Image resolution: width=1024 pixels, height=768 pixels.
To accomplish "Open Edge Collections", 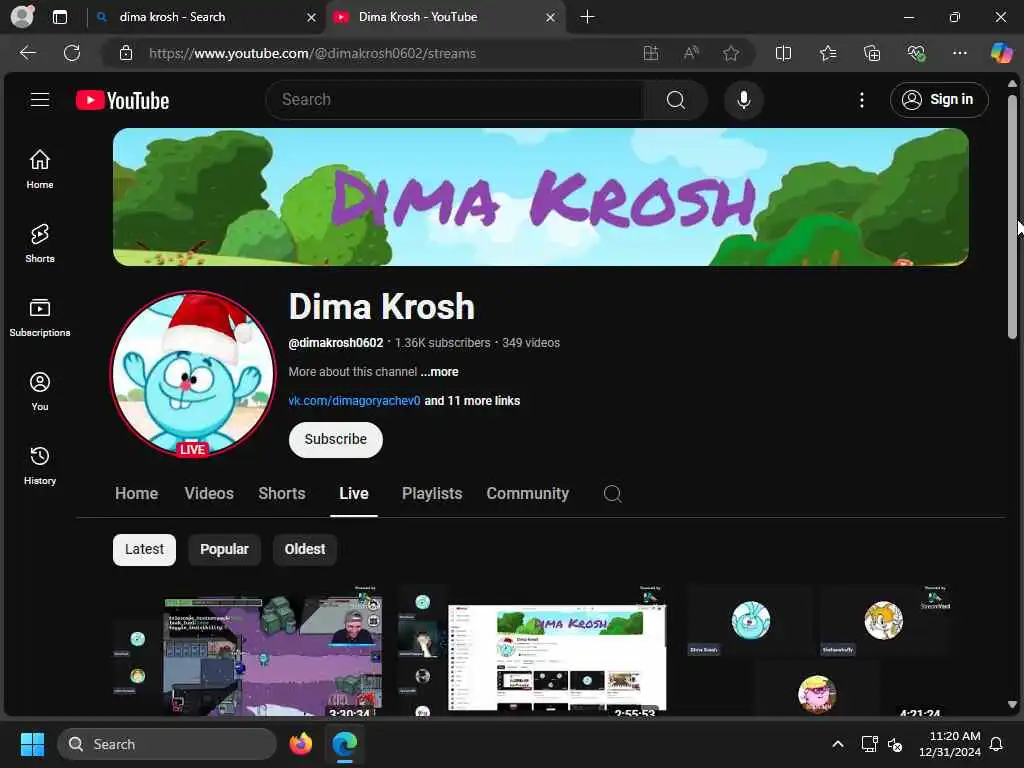I will 872,53.
